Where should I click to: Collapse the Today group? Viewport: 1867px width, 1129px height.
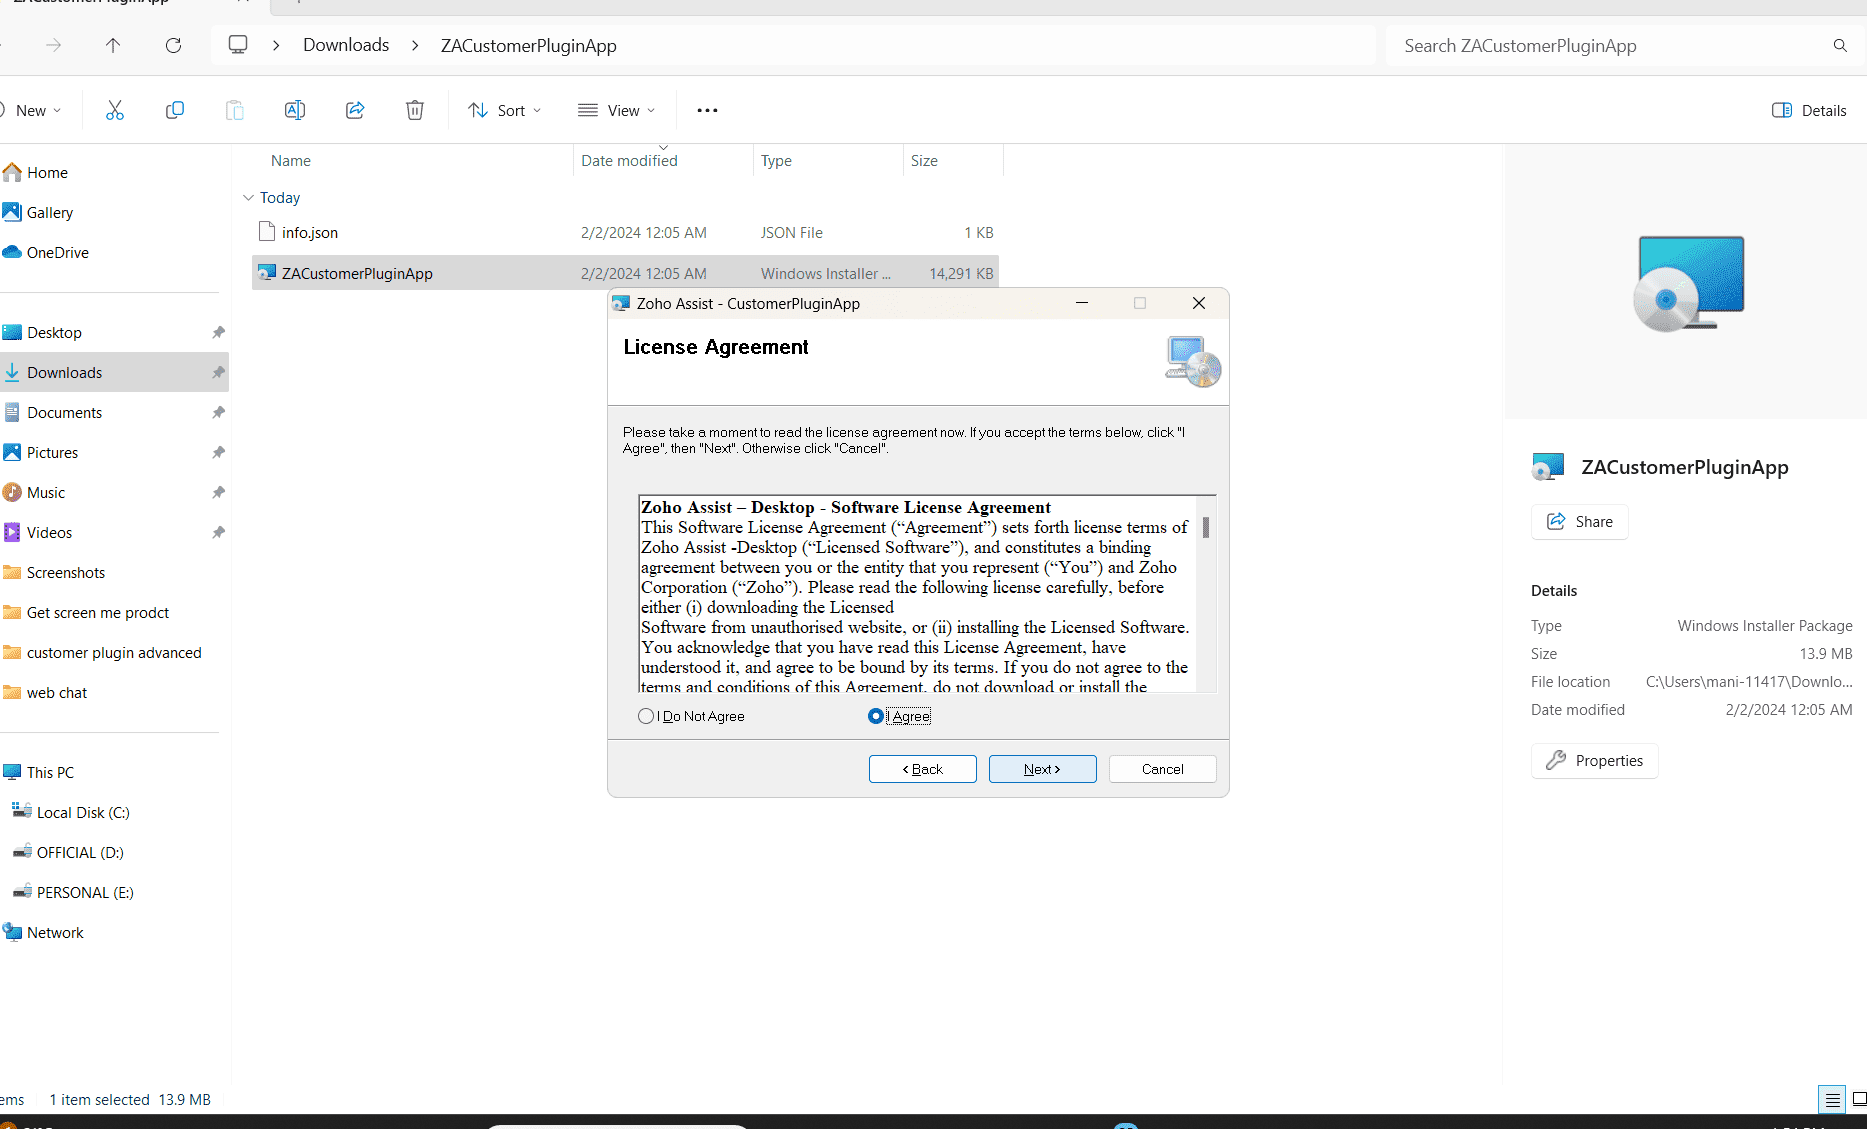tap(248, 197)
